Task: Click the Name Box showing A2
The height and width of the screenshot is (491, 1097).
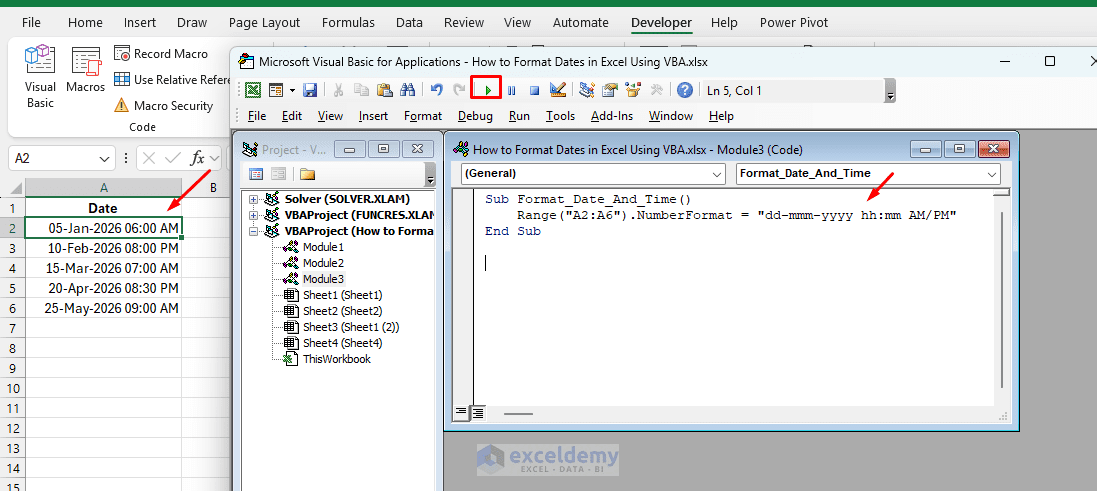Action: tap(62, 159)
